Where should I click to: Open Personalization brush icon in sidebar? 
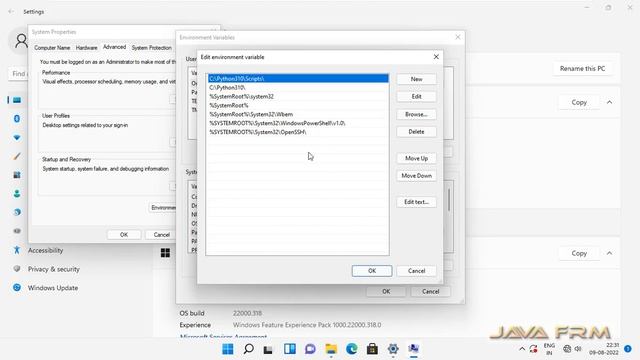(x=17, y=156)
